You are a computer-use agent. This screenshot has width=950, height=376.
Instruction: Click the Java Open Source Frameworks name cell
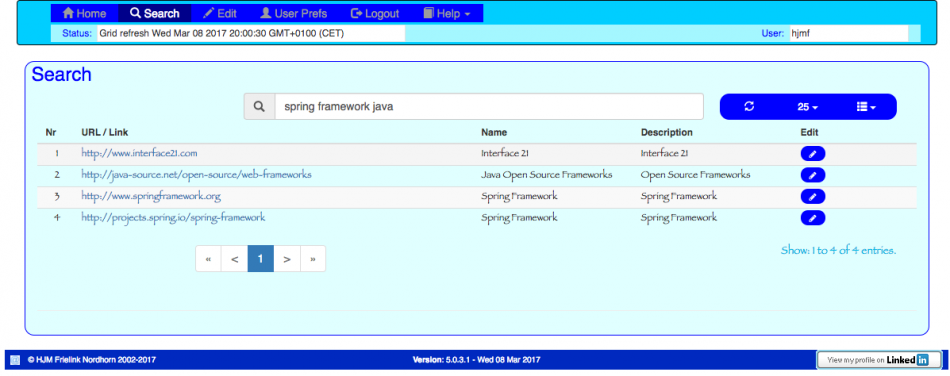pos(546,175)
